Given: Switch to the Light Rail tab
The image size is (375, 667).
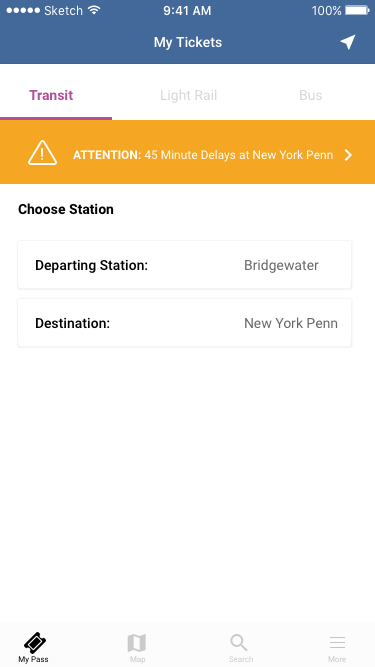Looking at the screenshot, I should 188,95.
